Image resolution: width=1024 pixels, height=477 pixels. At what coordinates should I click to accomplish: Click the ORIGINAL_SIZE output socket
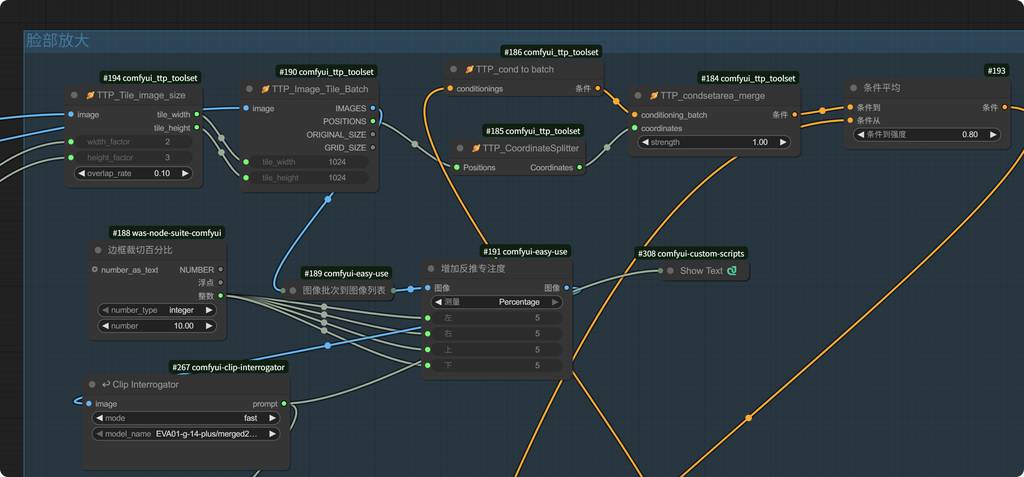coord(373,135)
